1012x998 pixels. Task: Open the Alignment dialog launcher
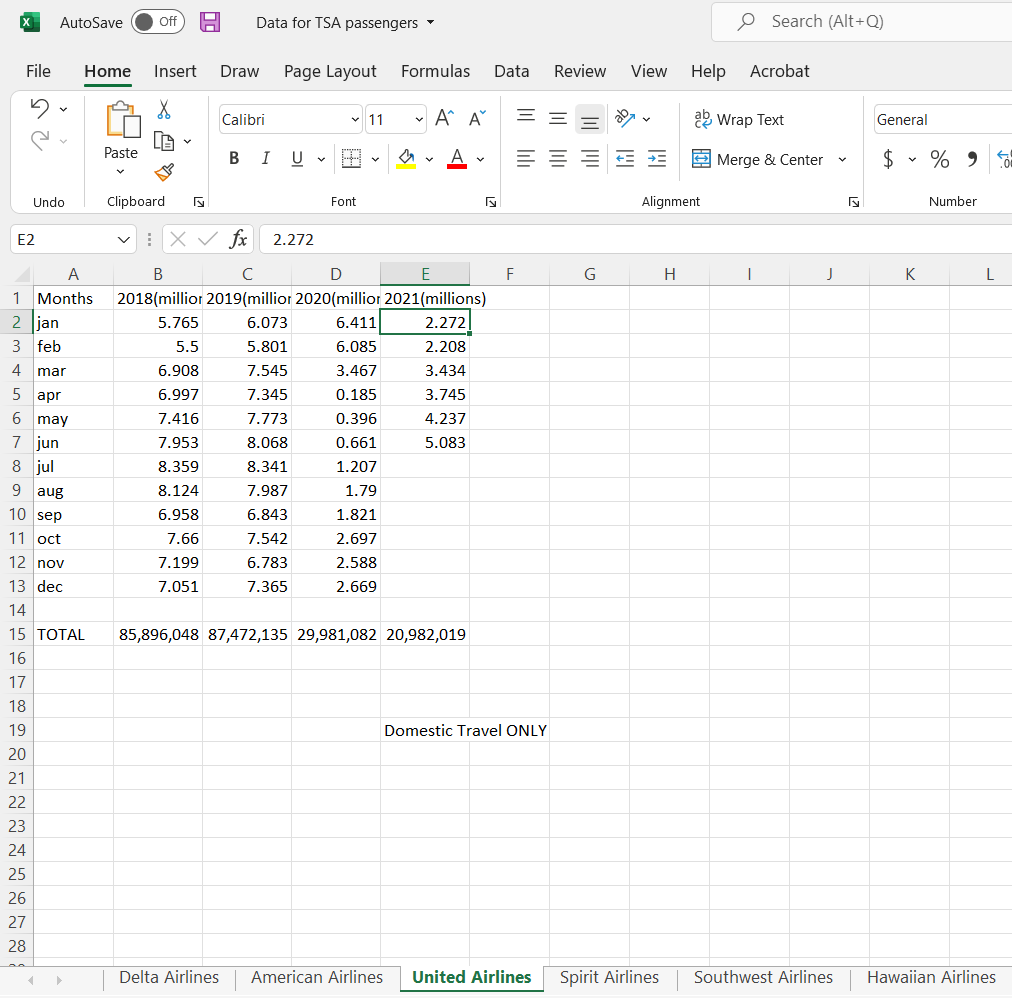pyautogui.click(x=854, y=202)
